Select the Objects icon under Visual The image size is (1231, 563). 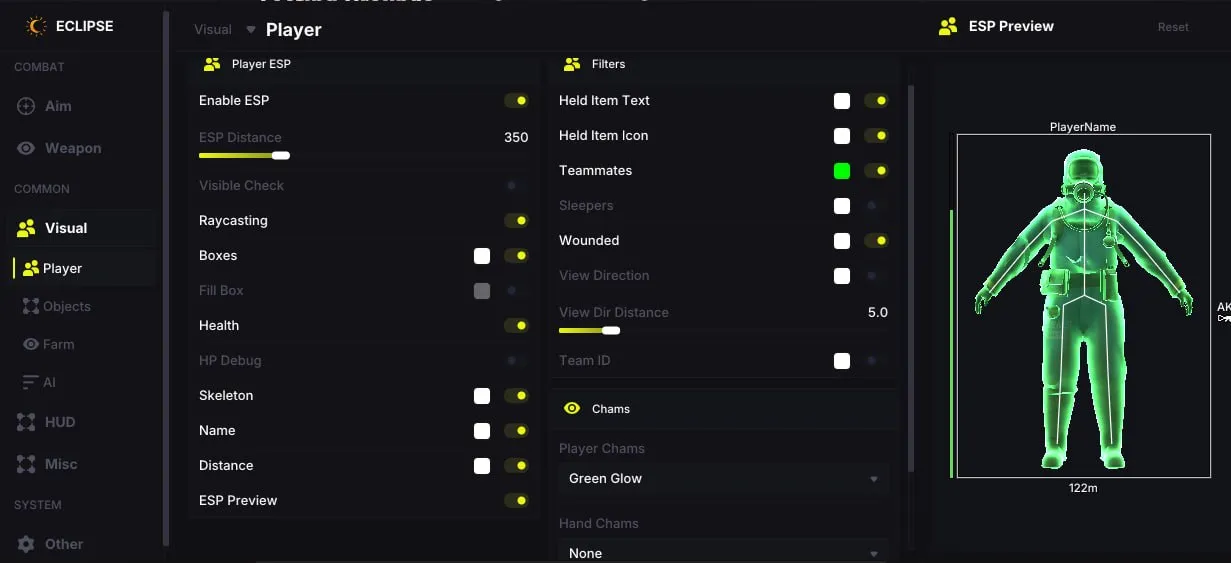pos(31,306)
